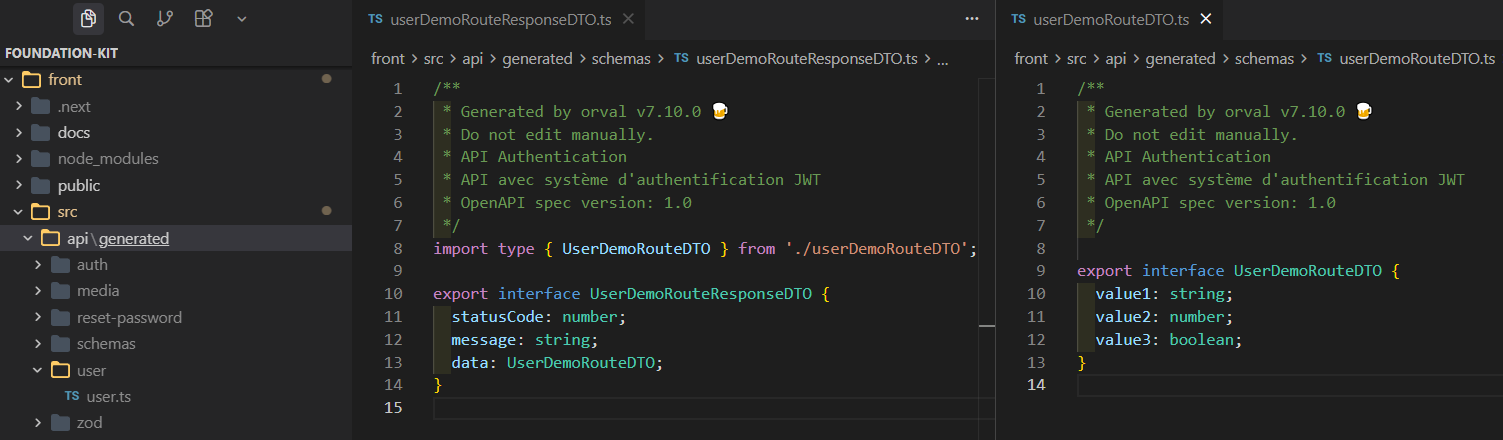Click line number 15 in left editor

point(394,408)
